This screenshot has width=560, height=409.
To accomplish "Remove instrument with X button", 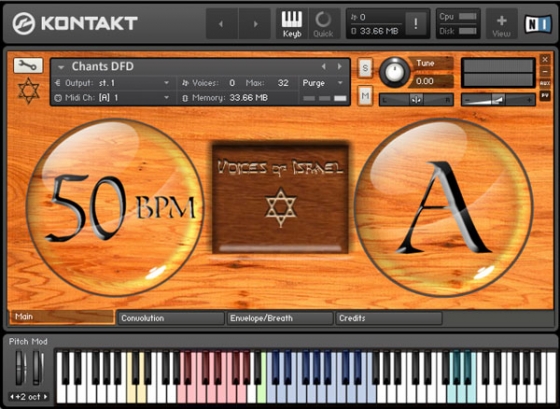I will point(545,59).
